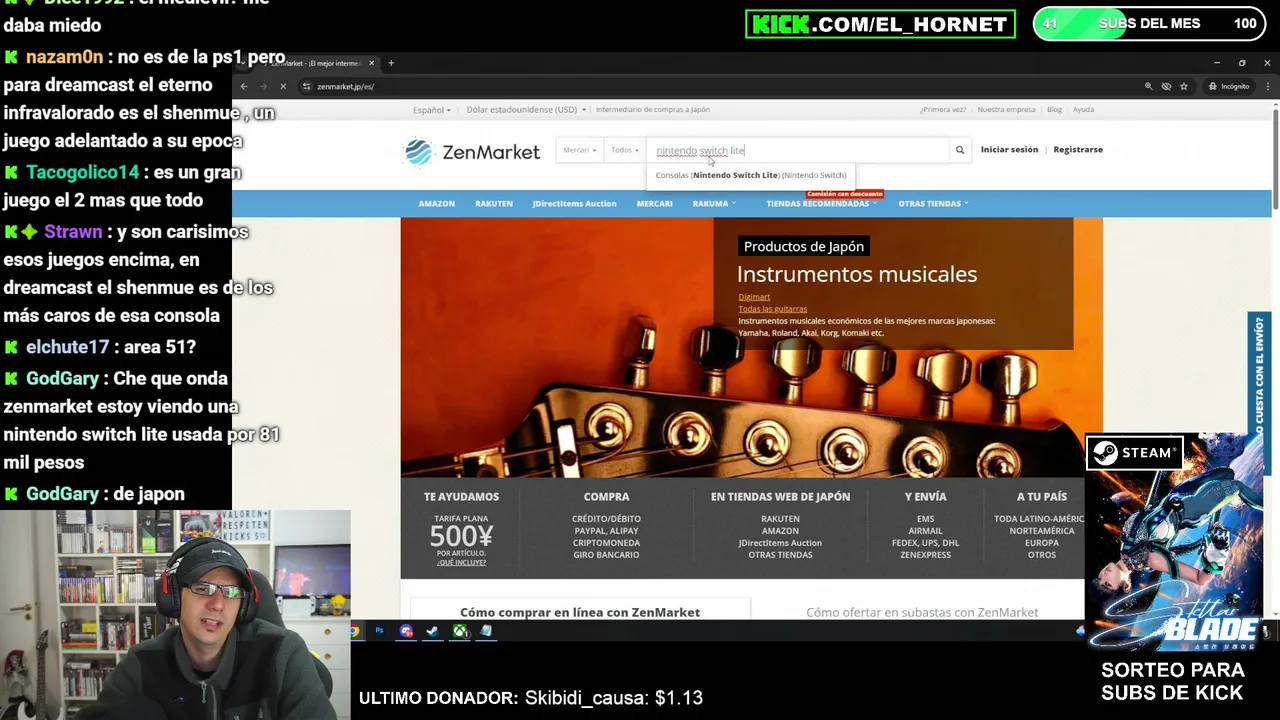The width and height of the screenshot is (1280, 720).
Task: Go back with the browser back arrow
Action: pyautogui.click(x=244, y=86)
